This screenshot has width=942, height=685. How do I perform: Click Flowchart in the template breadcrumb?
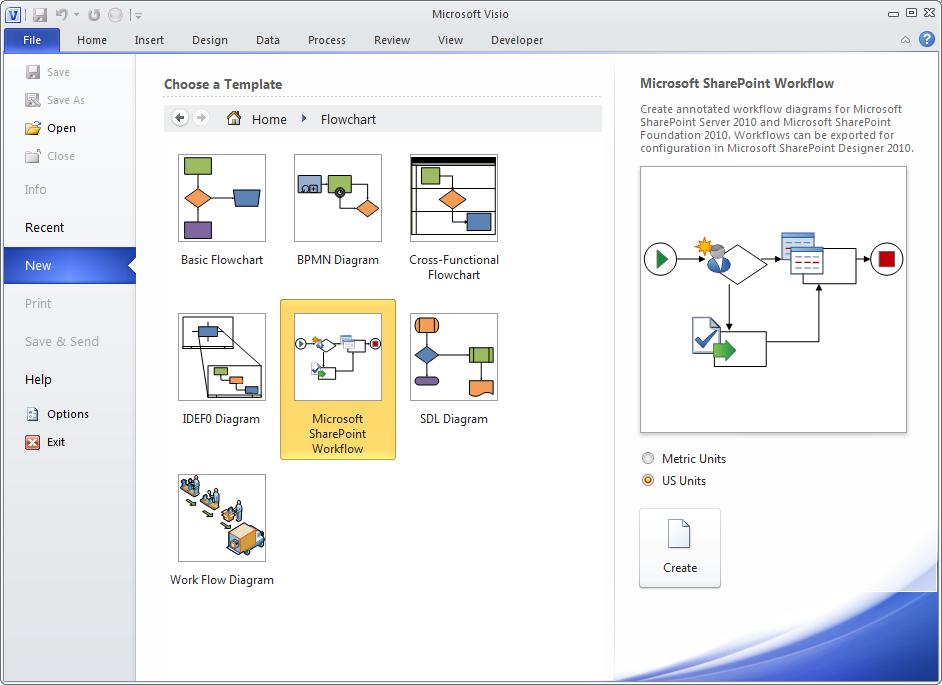(x=348, y=120)
